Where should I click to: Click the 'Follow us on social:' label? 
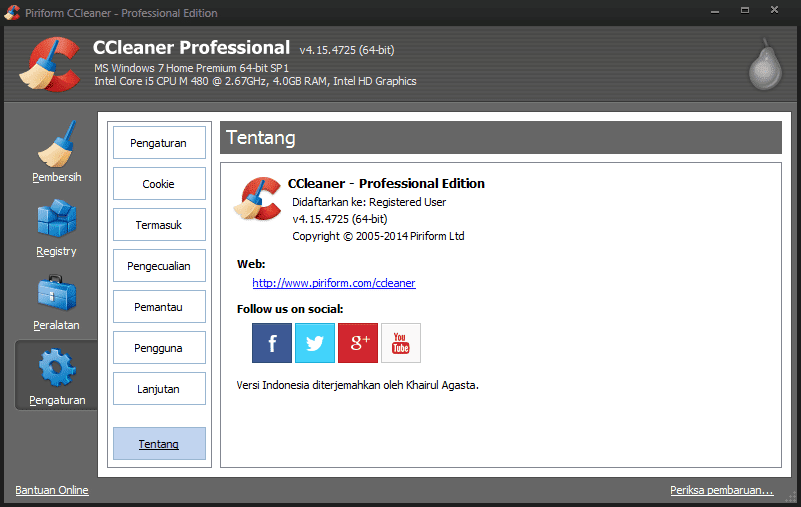coord(290,309)
